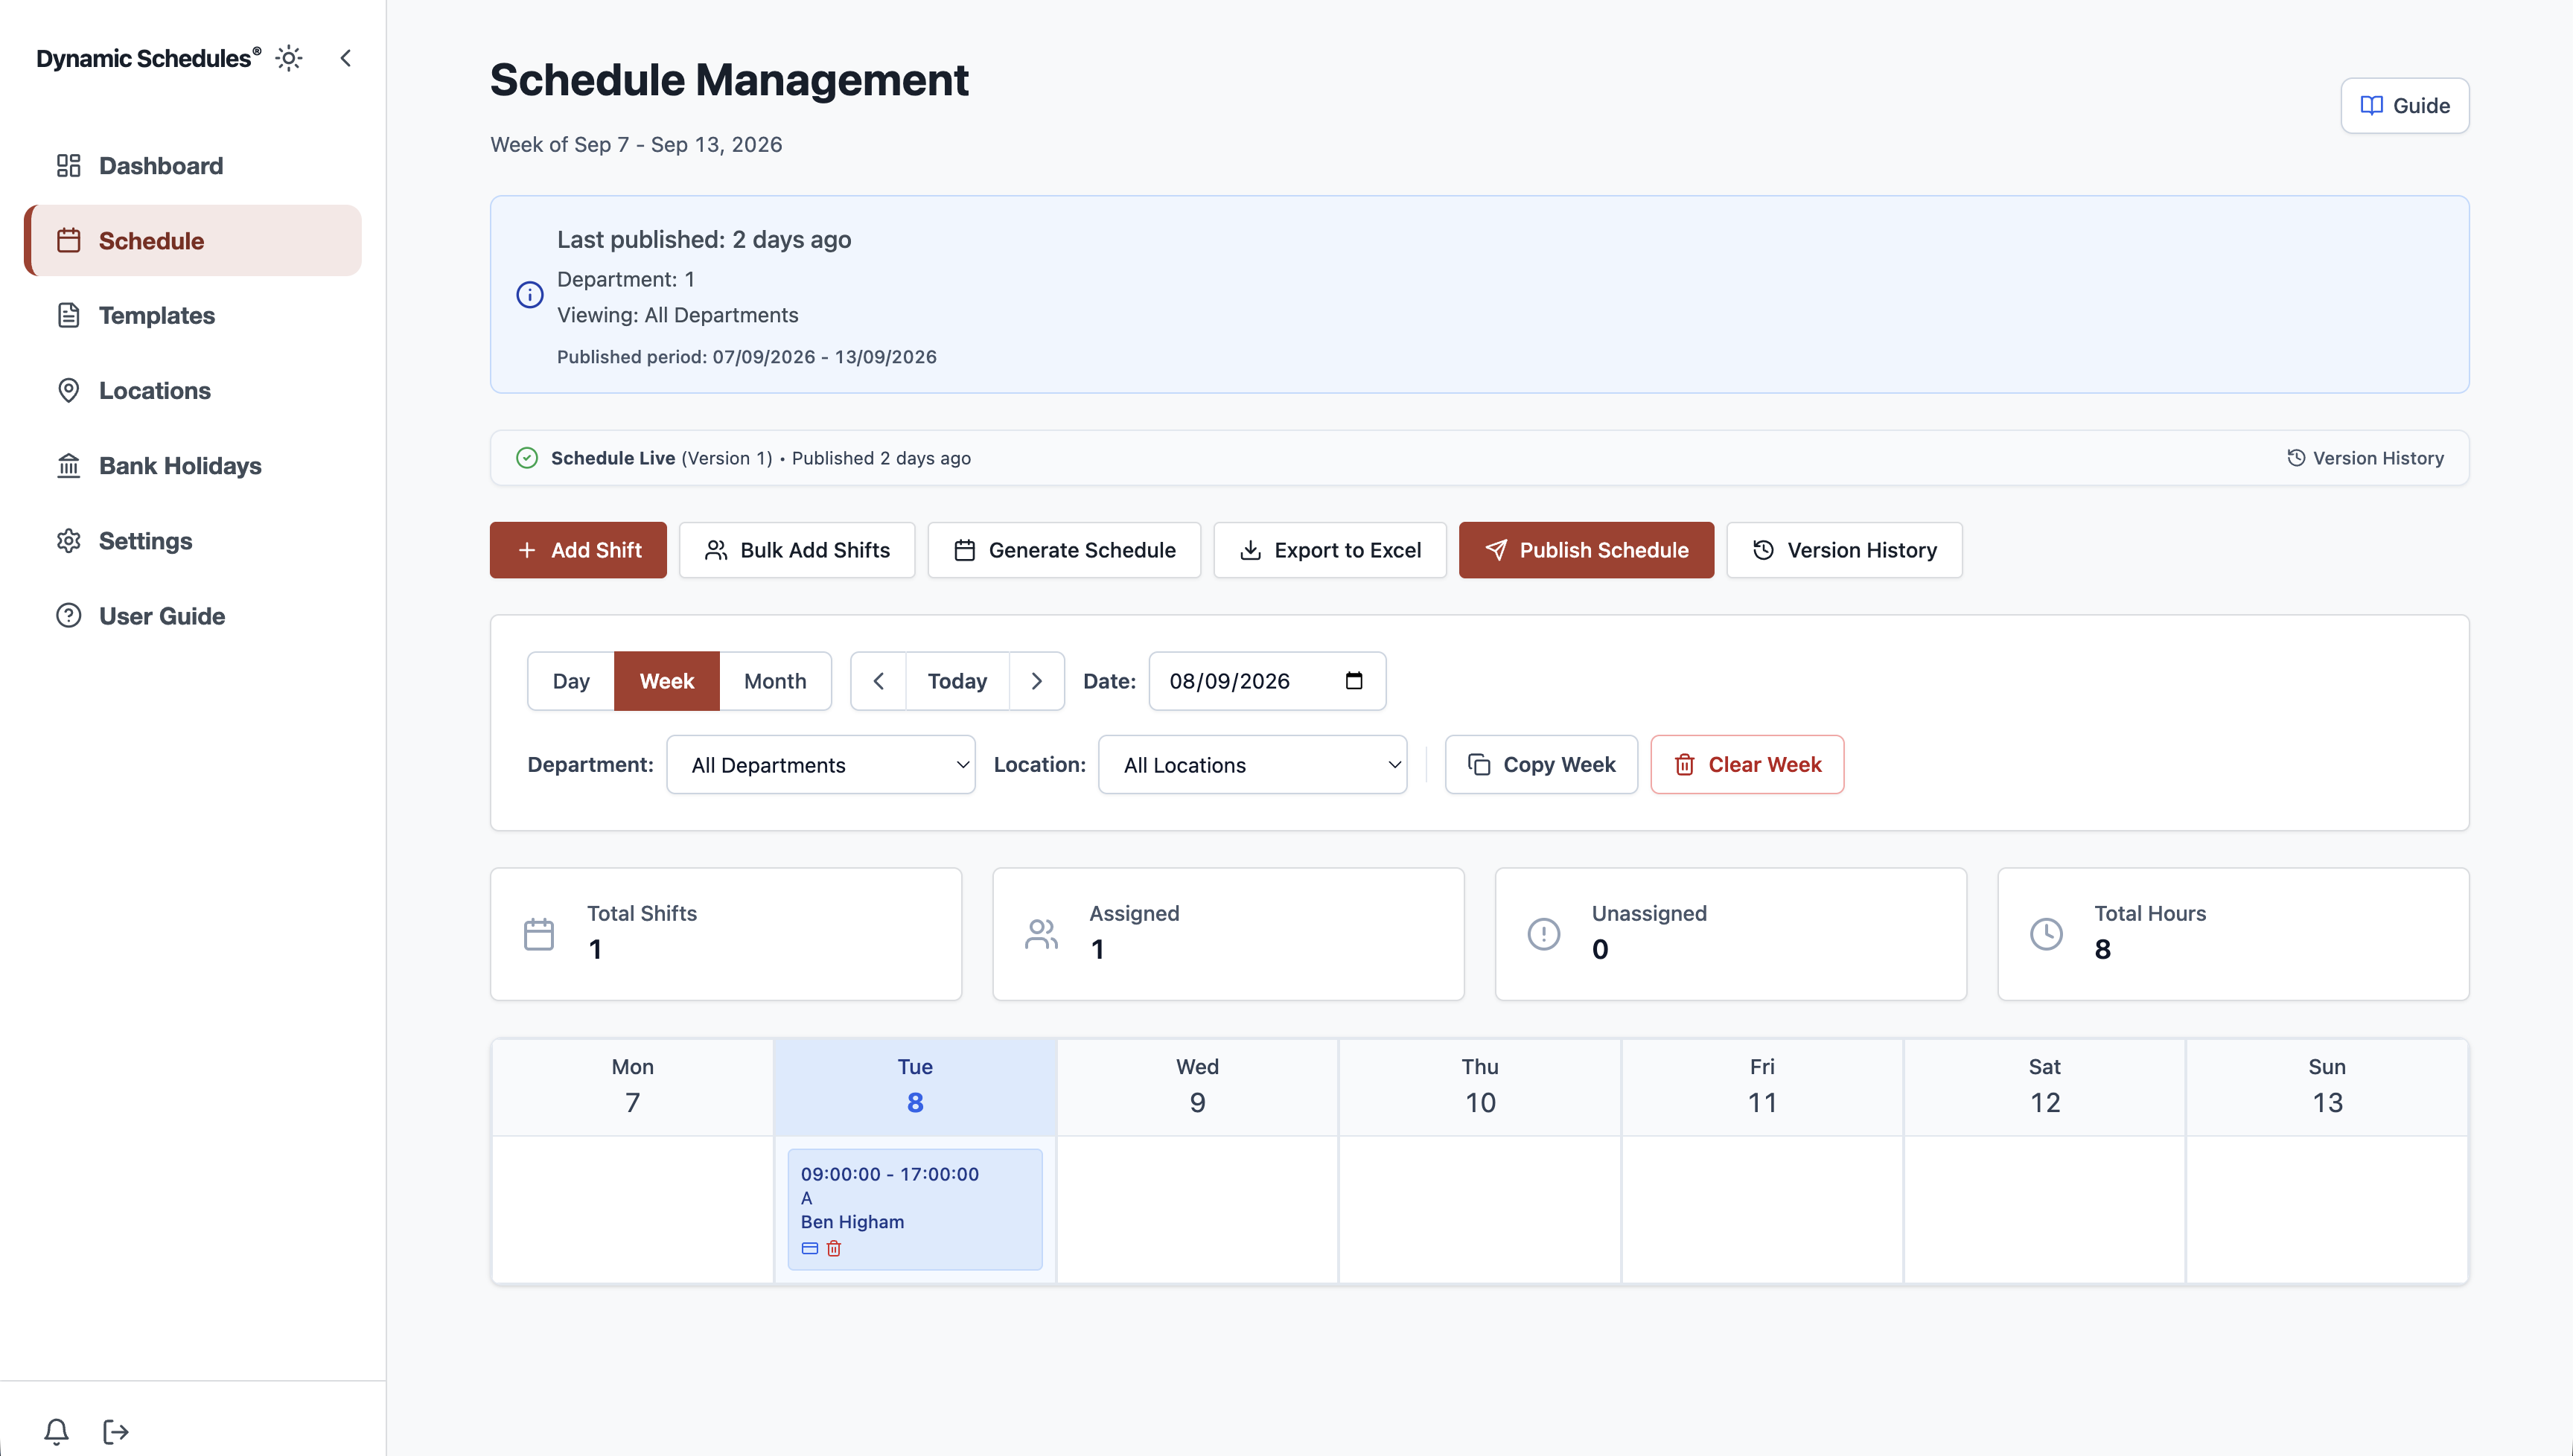Open User Guide in the sidebar
2573x1456 pixels.
(193, 616)
